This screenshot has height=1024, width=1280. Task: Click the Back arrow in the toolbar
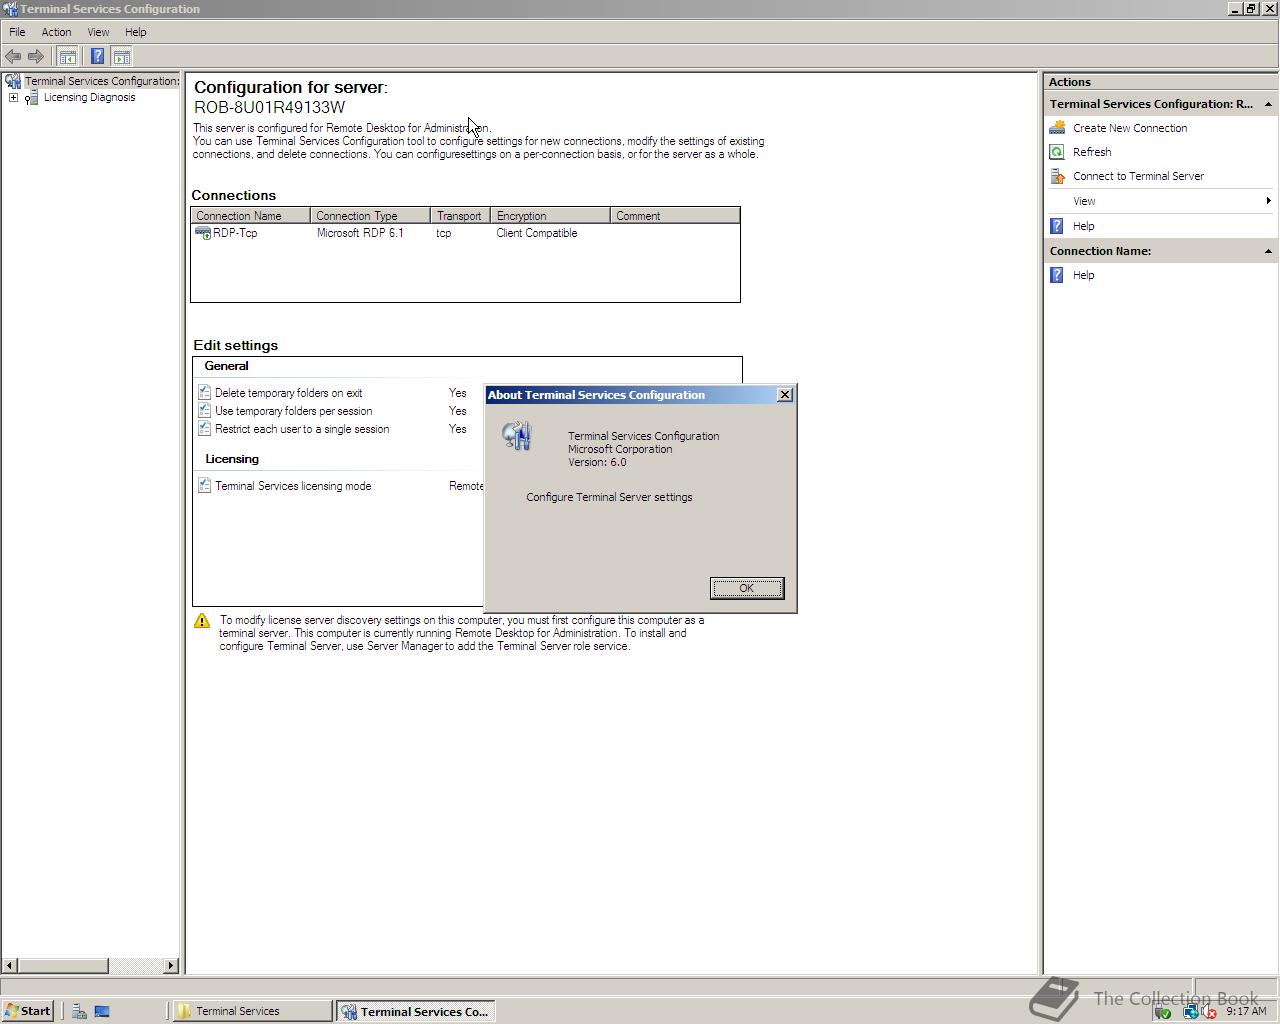click(x=13, y=56)
